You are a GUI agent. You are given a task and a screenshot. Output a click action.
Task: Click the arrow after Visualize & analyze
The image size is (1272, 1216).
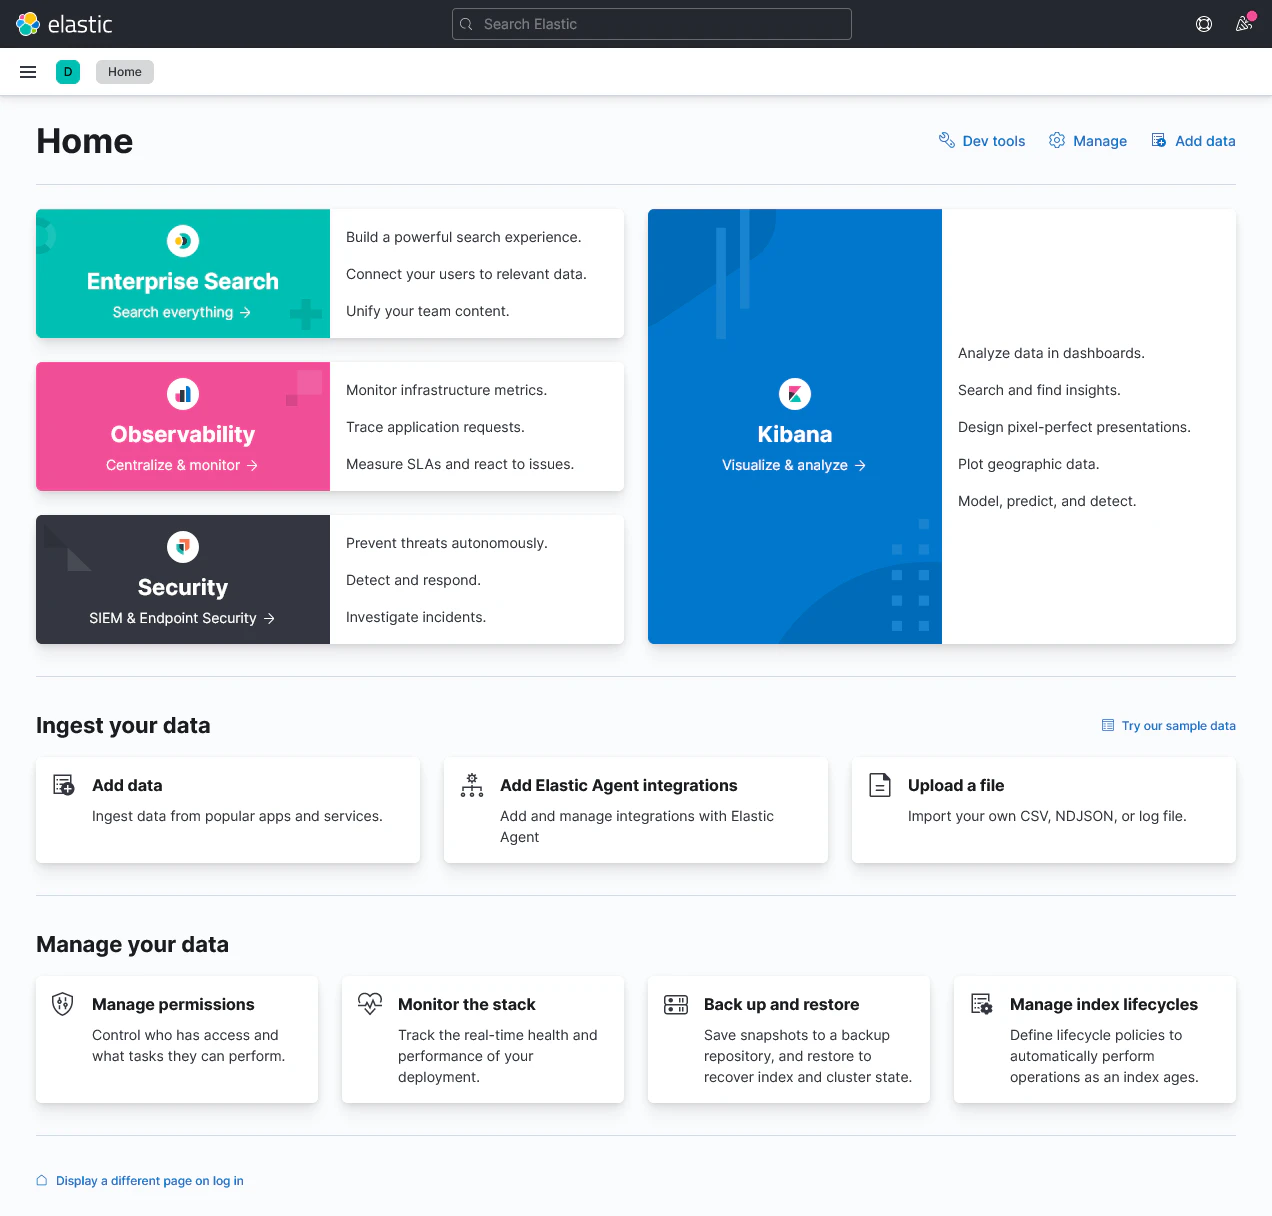pyautogui.click(x=860, y=465)
